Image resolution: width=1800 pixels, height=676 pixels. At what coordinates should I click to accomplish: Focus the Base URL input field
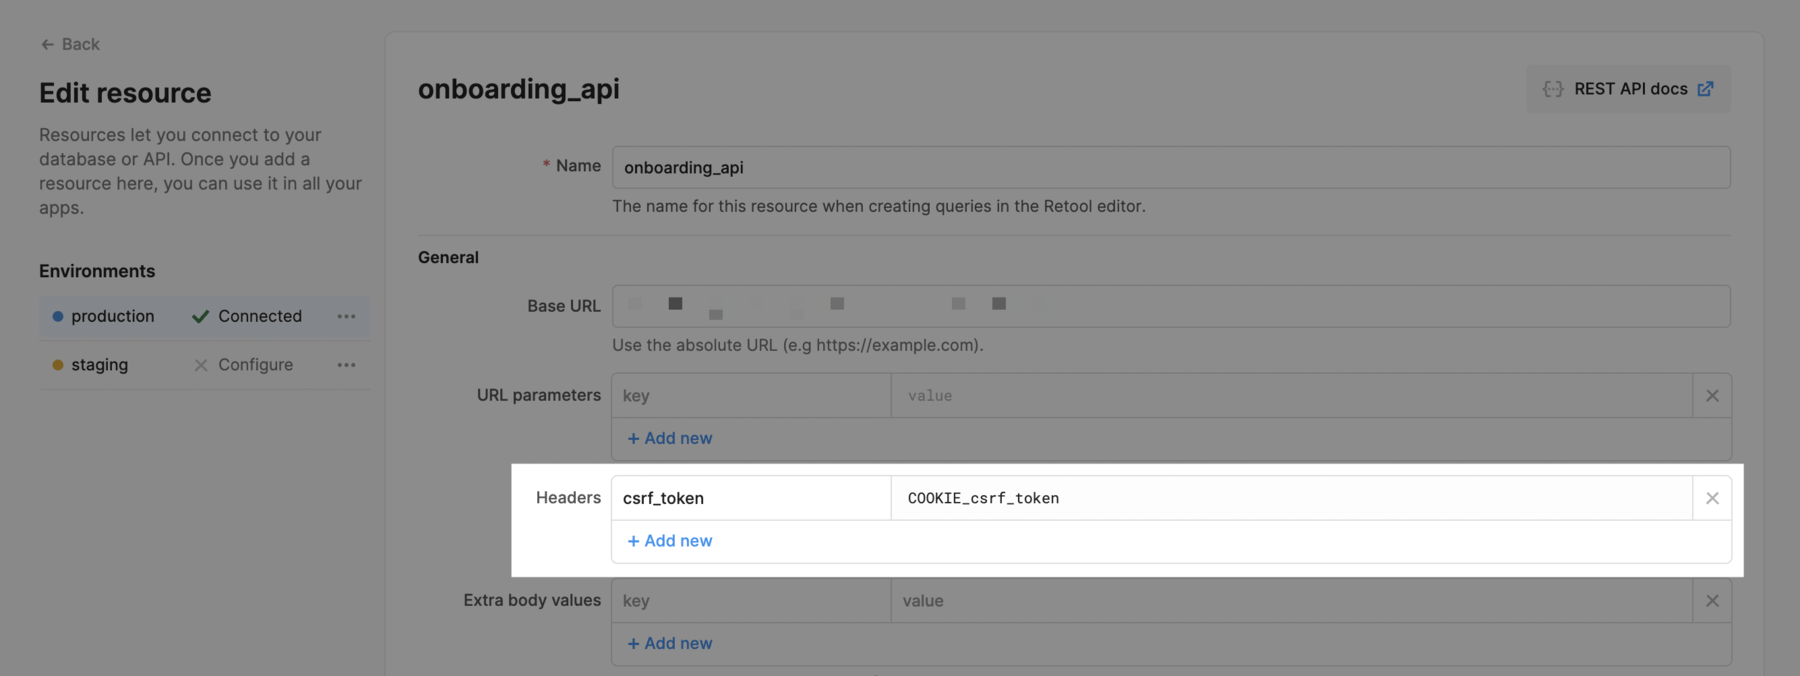1171,306
